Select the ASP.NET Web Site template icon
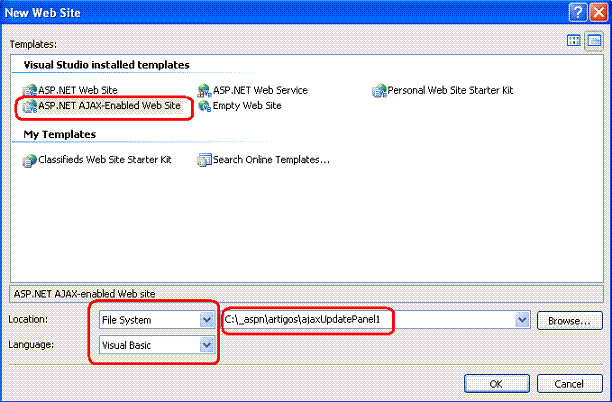612x402 pixels. point(30,91)
